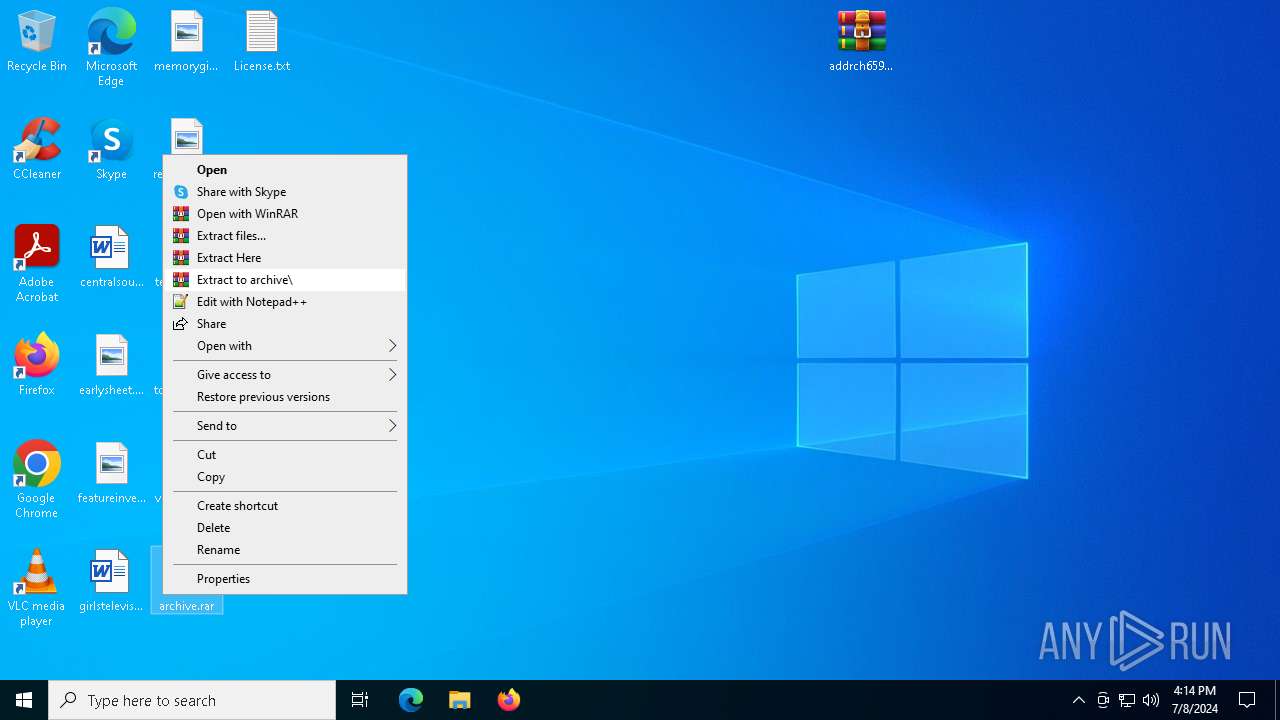The height and width of the screenshot is (720, 1280).
Task: Select the License.txt file icon
Action: pyautogui.click(x=262, y=42)
